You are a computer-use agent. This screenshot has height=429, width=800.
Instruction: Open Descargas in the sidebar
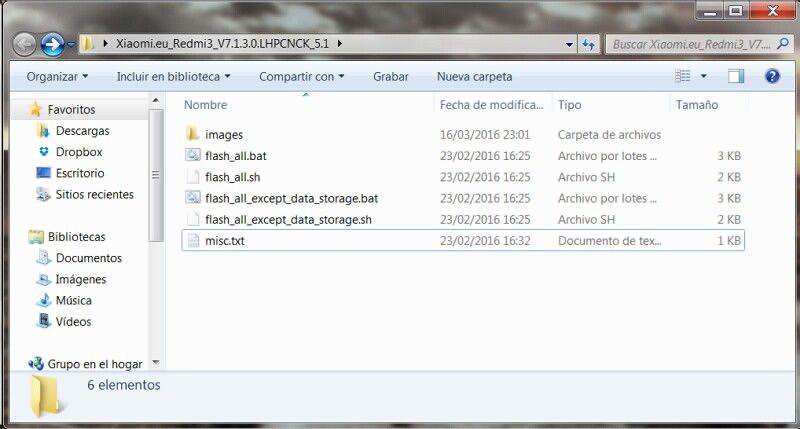coord(83,131)
